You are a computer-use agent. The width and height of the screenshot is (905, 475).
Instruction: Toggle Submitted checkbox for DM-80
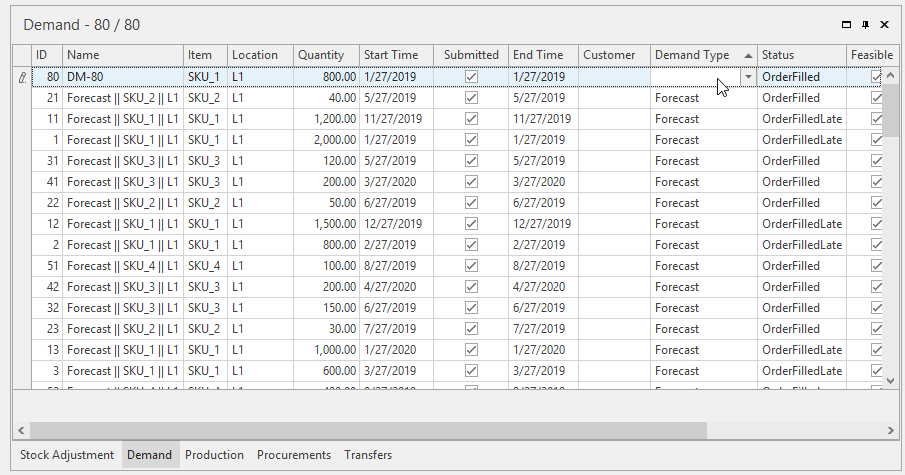[472, 77]
